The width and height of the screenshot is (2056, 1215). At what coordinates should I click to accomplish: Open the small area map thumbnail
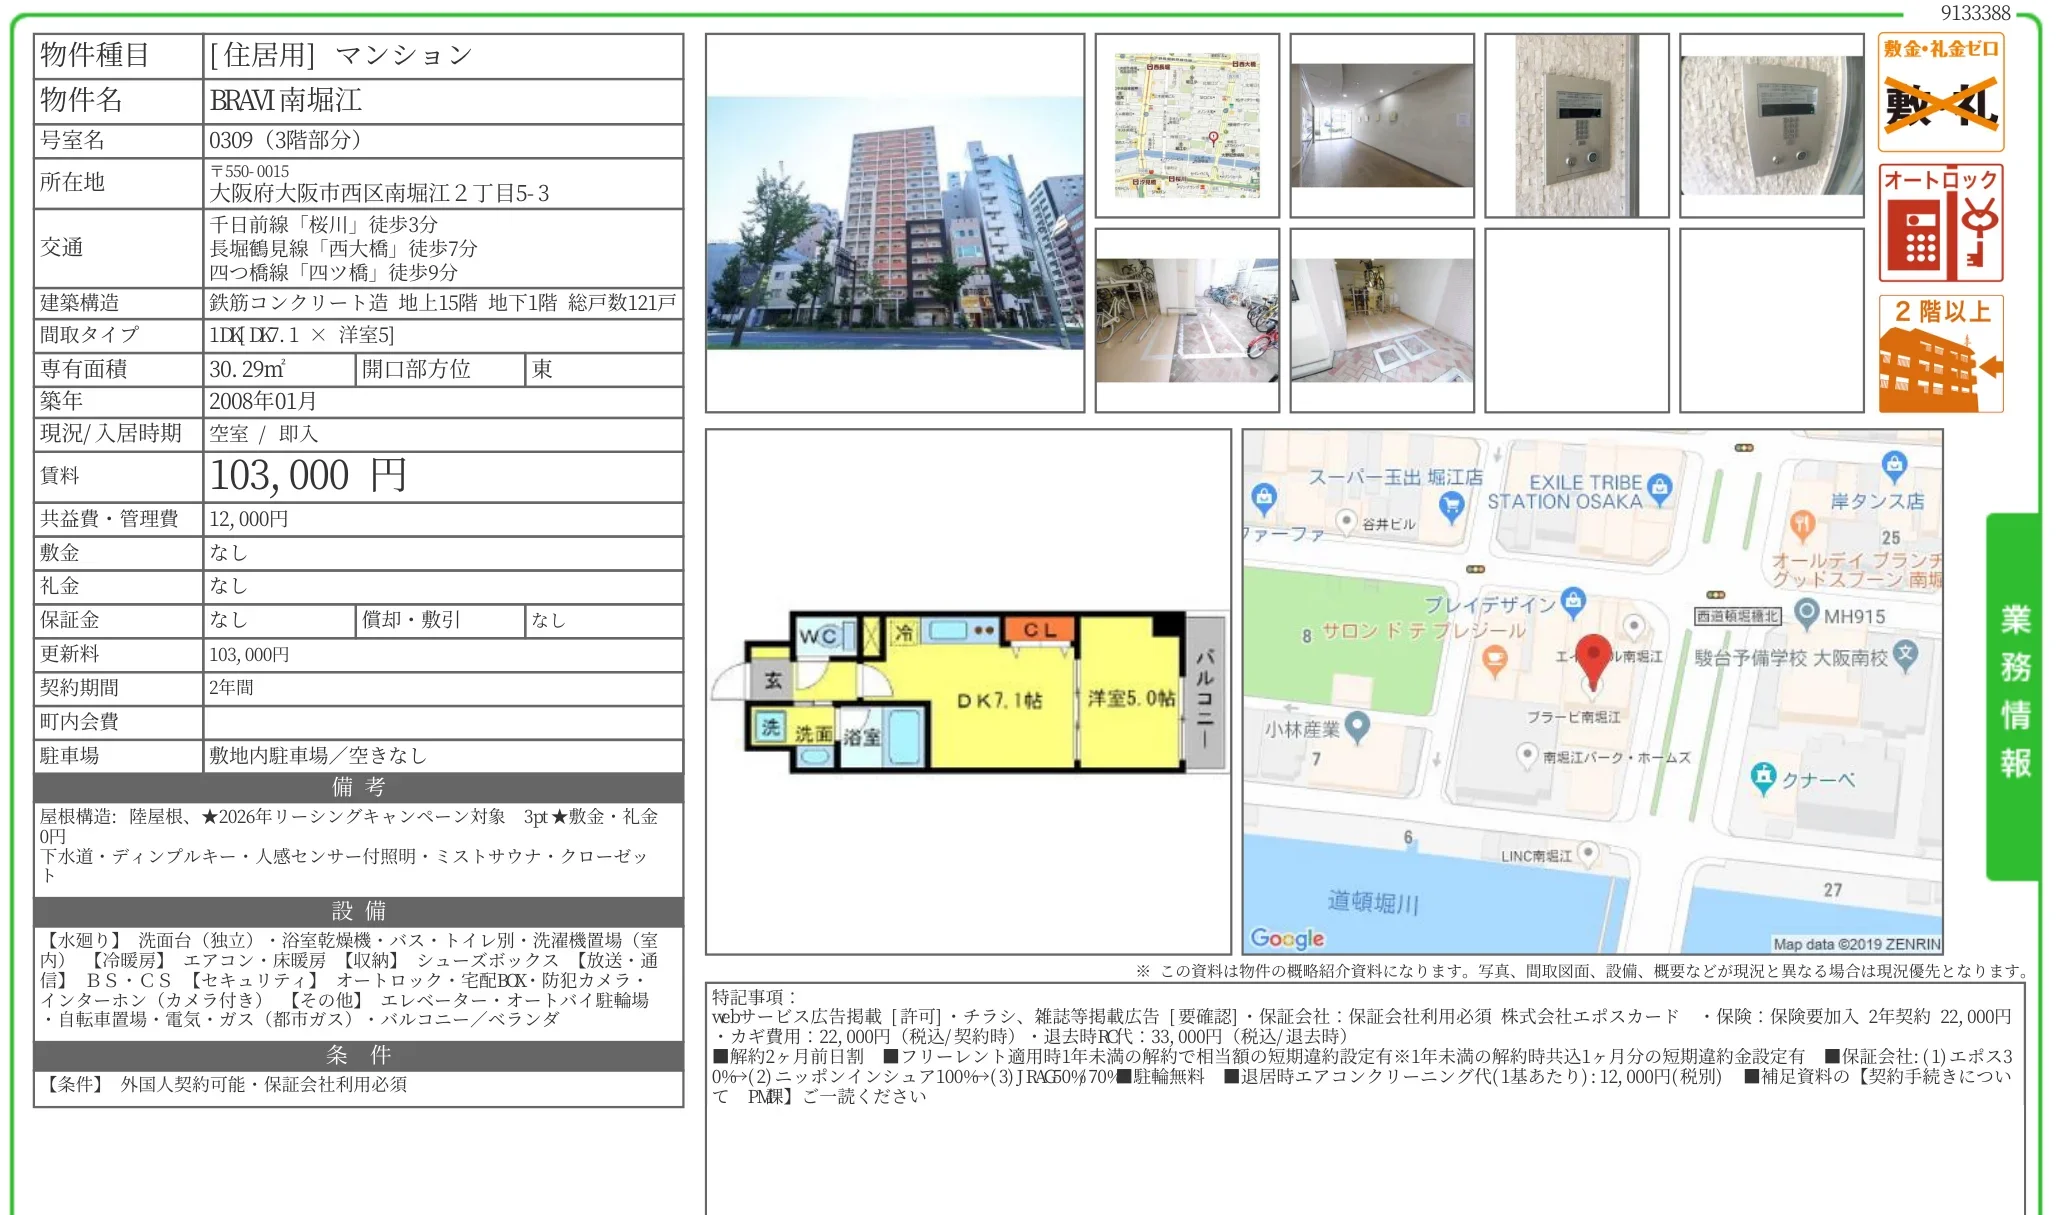tap(1186, 124)
